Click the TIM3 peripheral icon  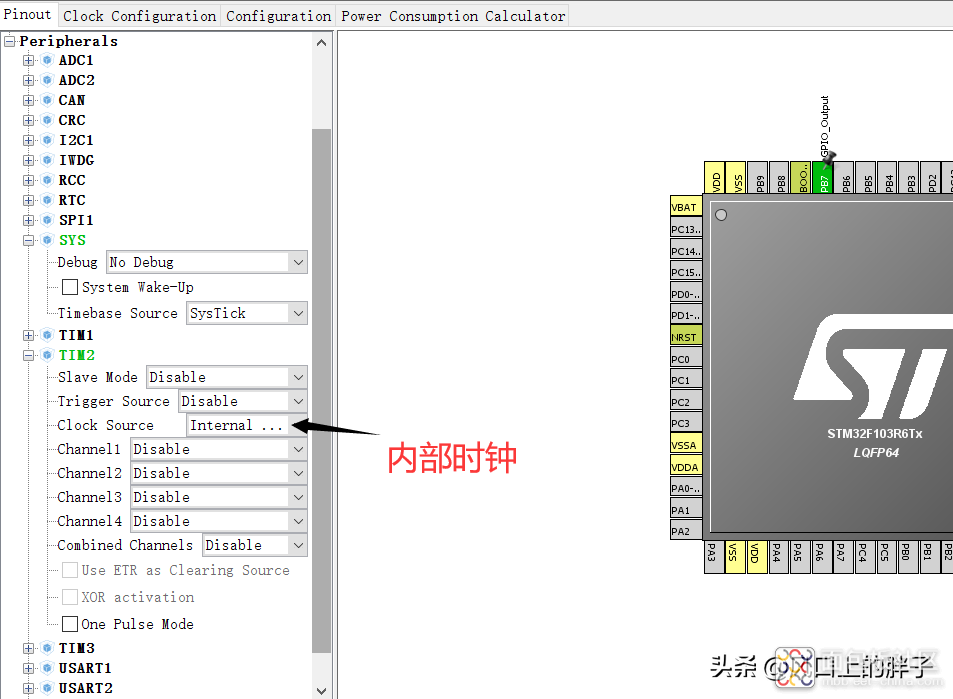[x=47, y=649]
